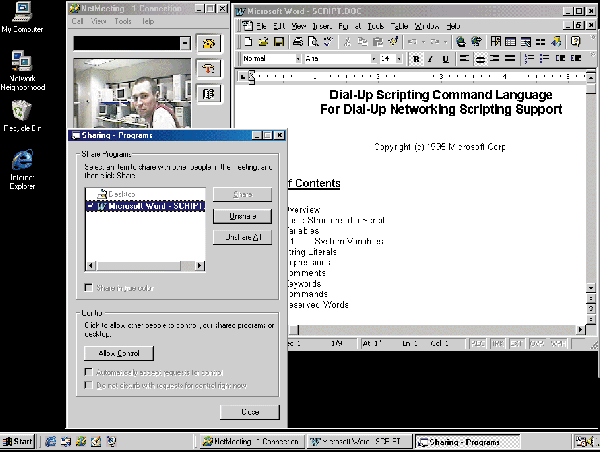
Task: Click the Print icon in Word toolbar
Action: [x=298, y=42]
